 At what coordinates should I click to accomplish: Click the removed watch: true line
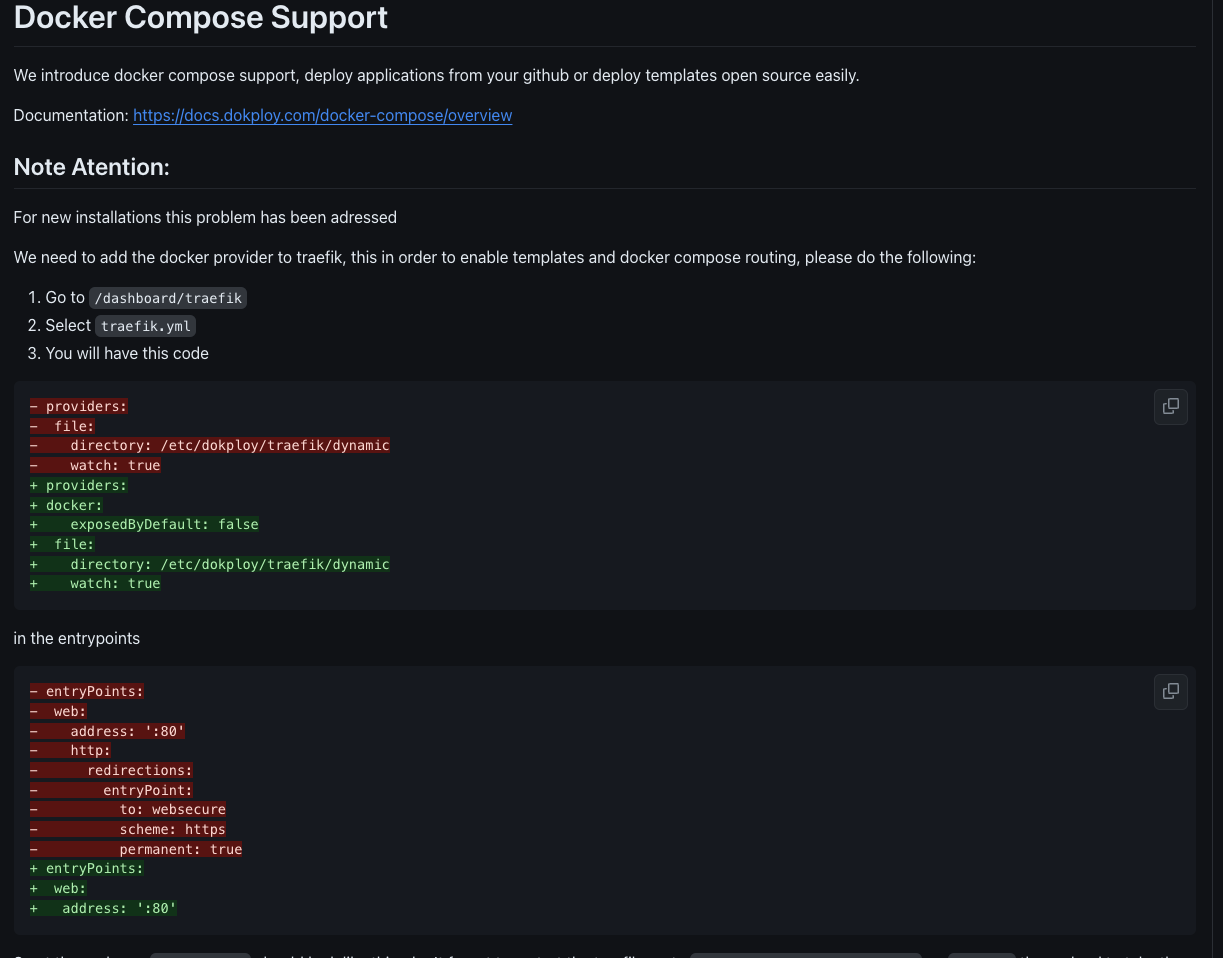pyautogui.click(x=115, y=465)
